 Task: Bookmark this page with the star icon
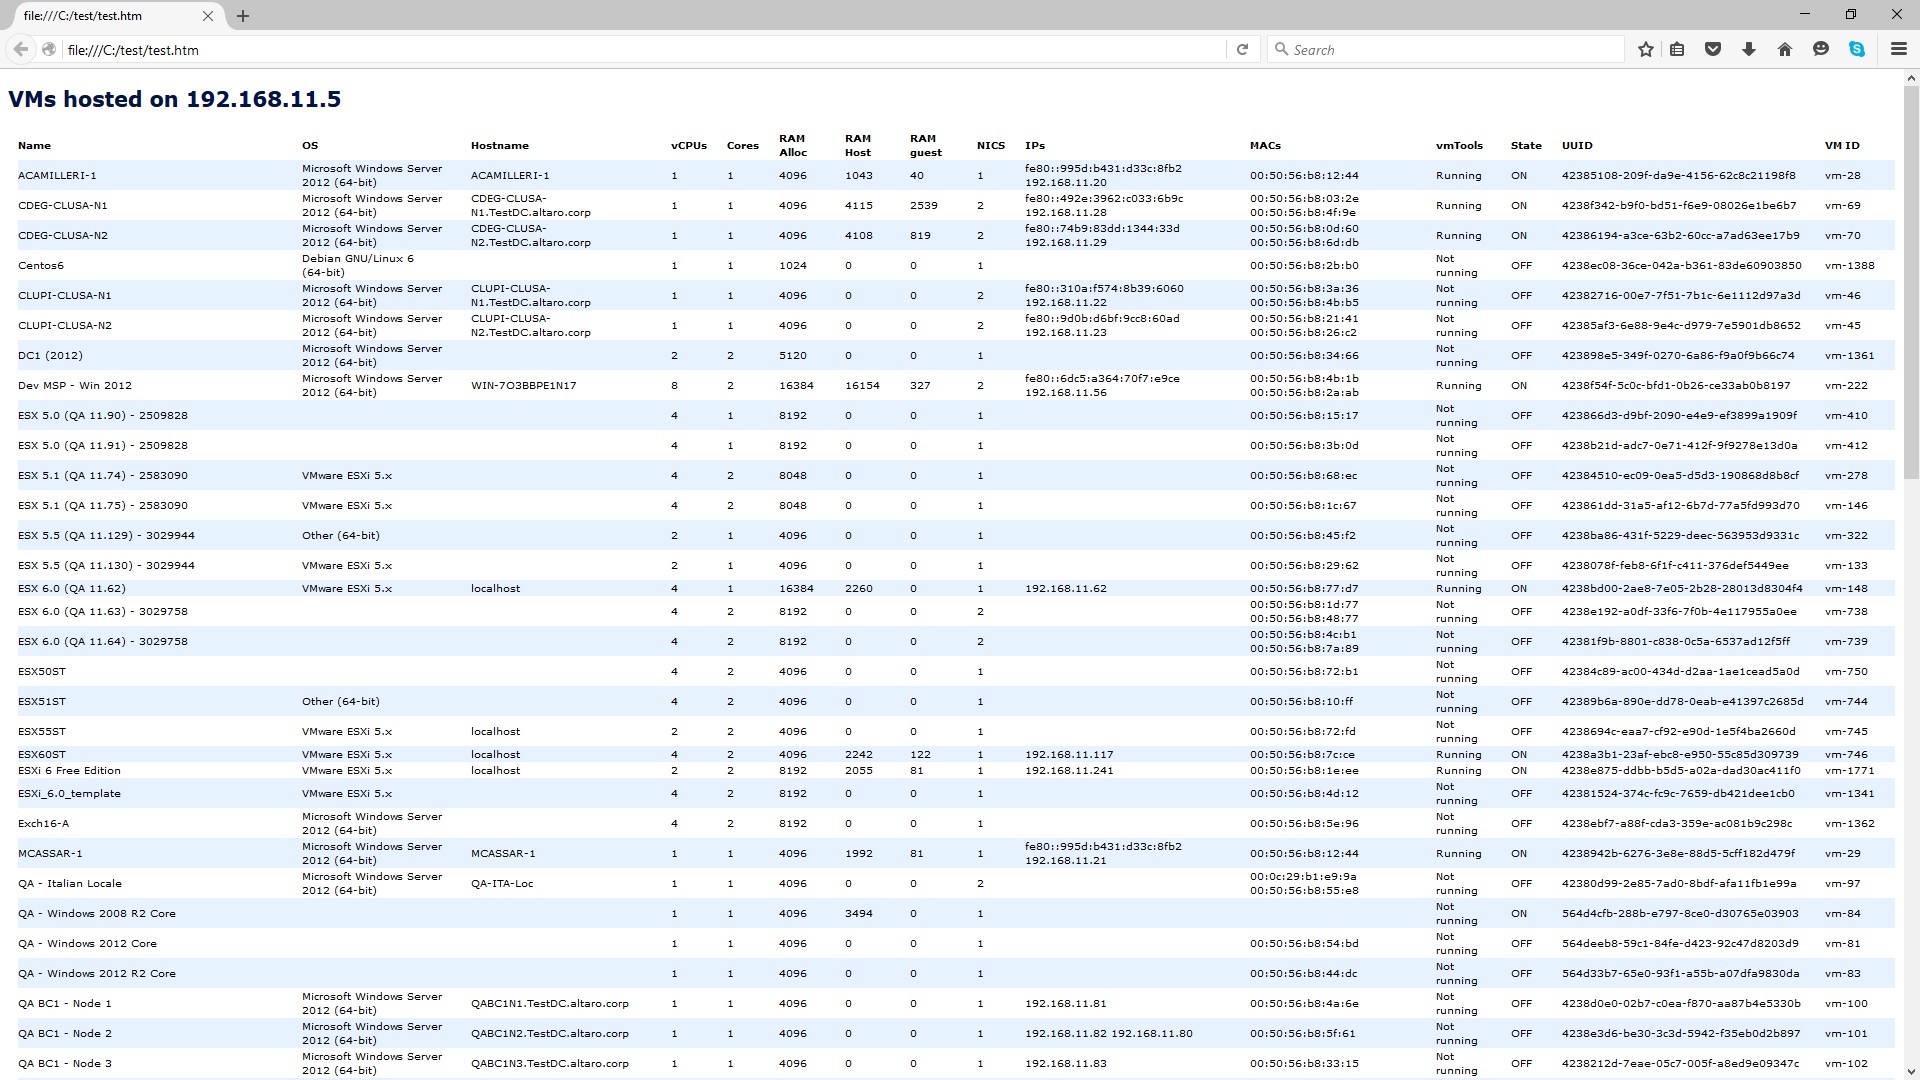coord(1646,49)
